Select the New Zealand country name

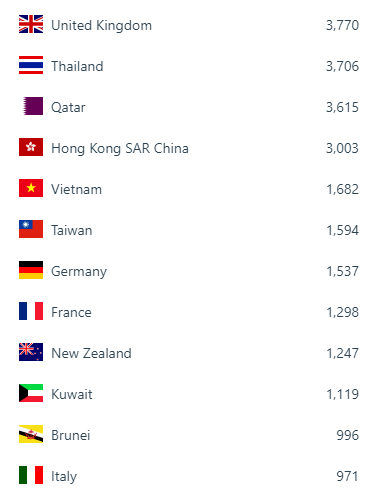[91, 353]
